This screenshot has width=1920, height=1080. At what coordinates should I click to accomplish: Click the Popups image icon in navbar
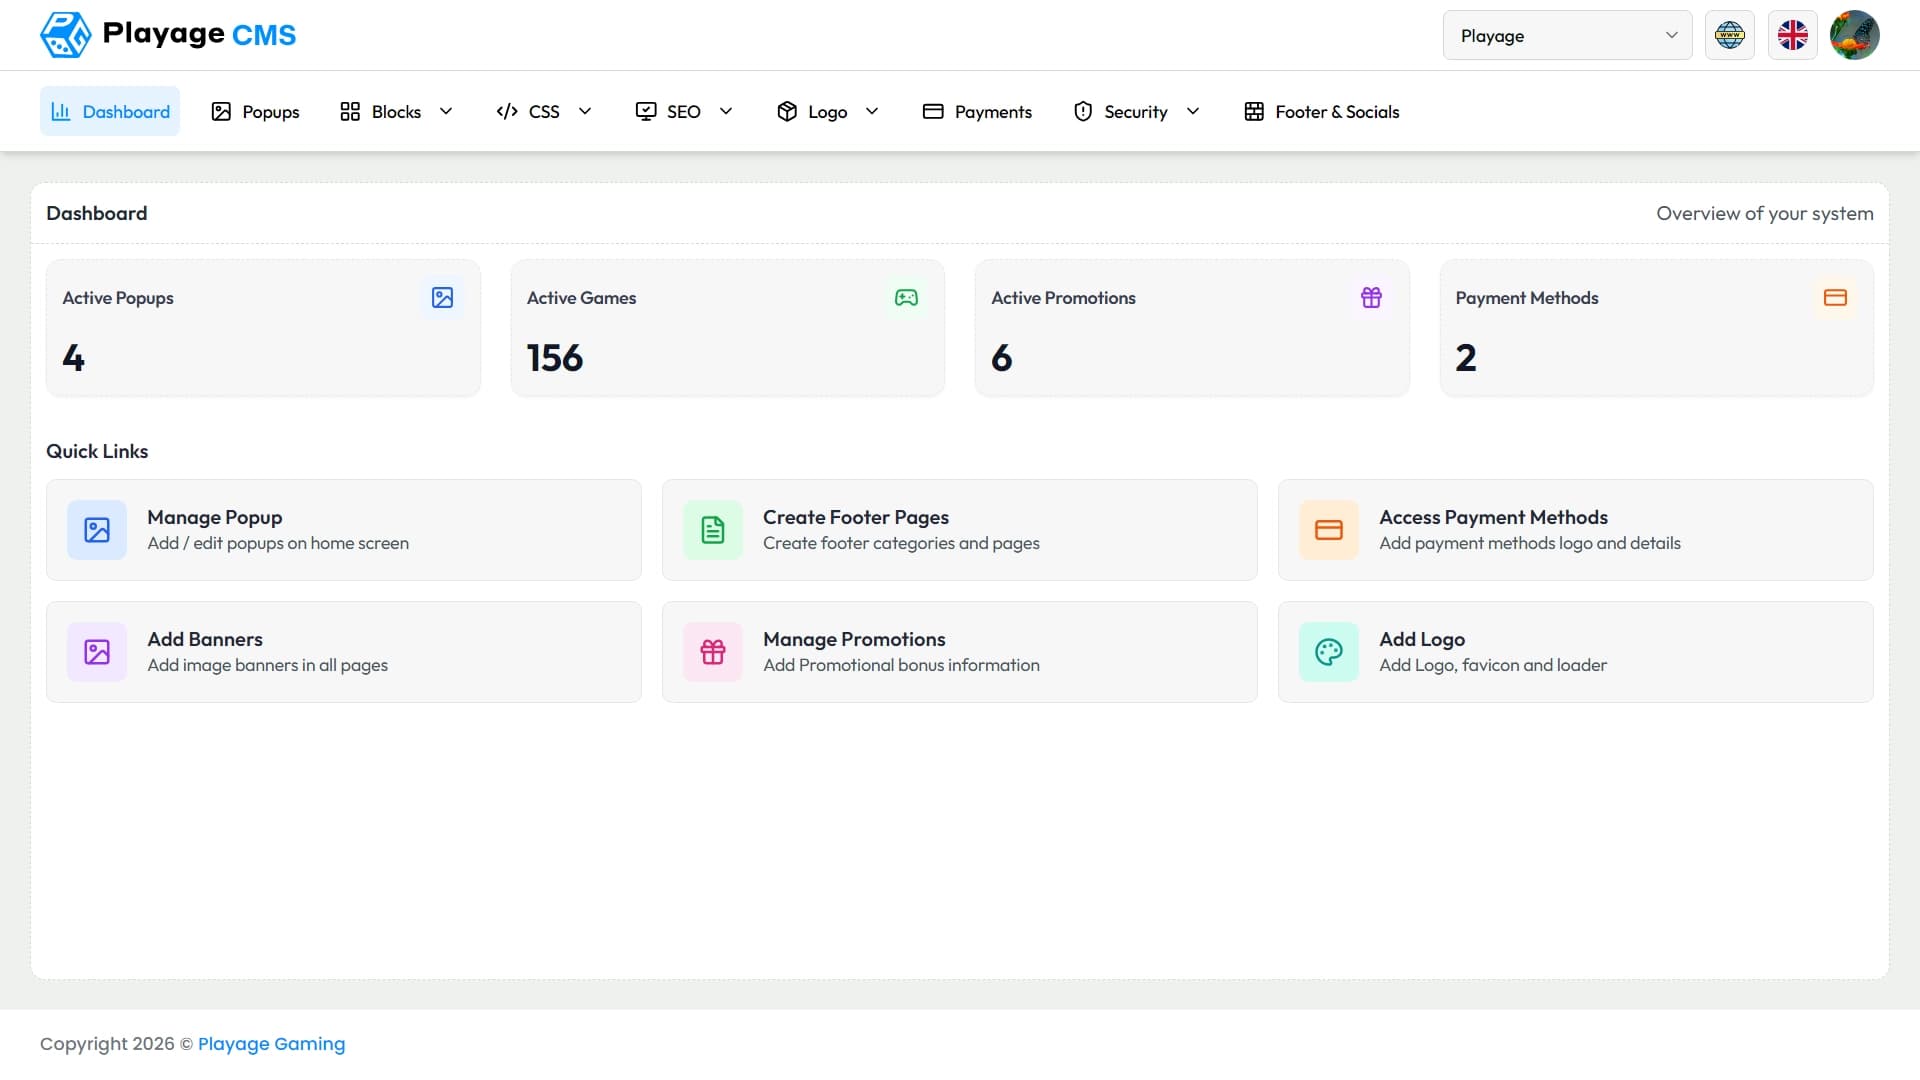coord(221,111)
